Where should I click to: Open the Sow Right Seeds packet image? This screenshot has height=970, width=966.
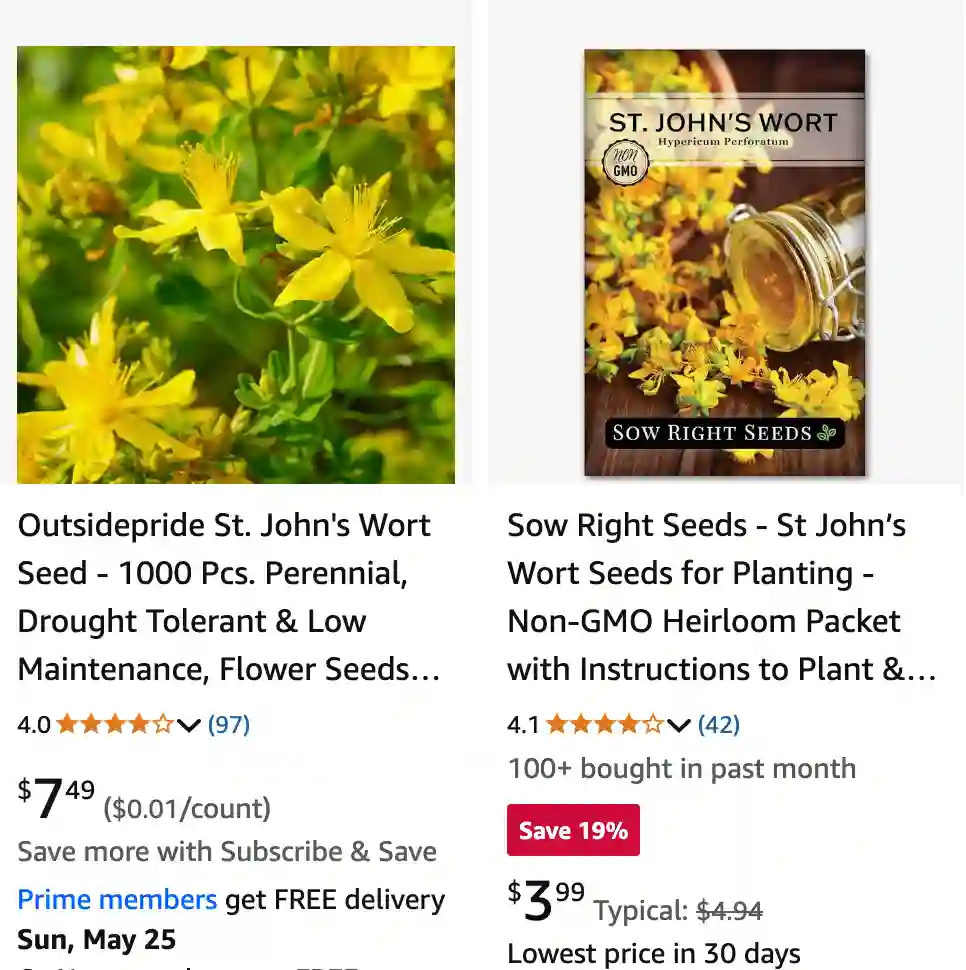725,263
